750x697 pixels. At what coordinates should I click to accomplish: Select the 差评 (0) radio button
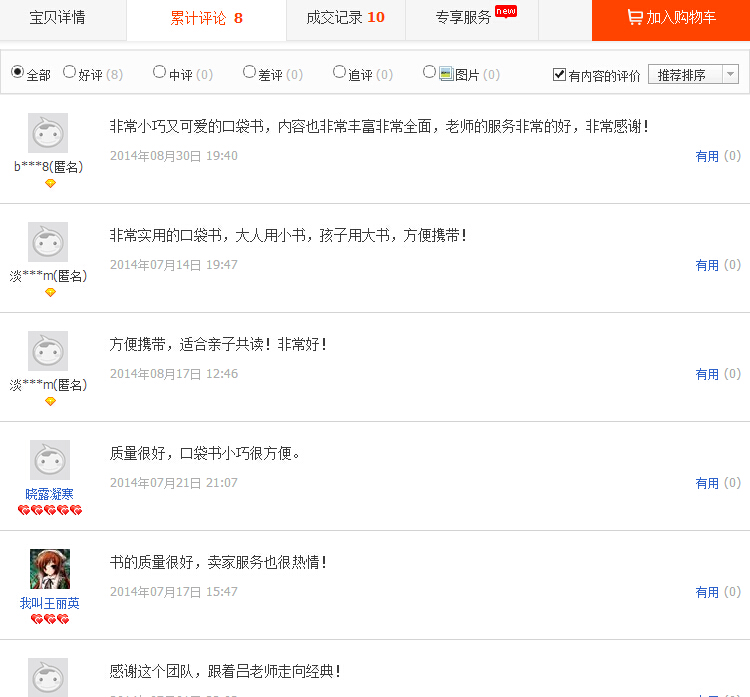pos(249,72)
